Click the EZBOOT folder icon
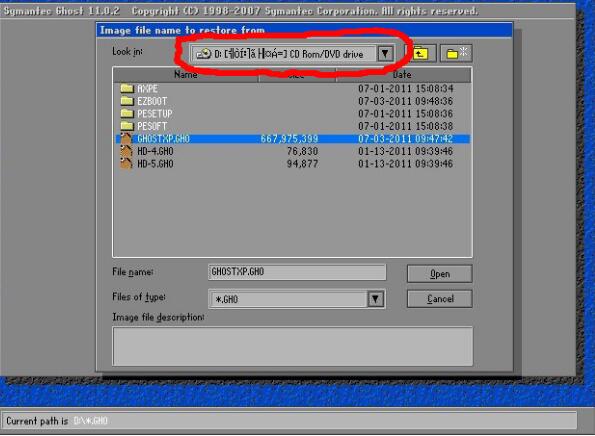The image size is (595, 436). (x=127, y=101)
